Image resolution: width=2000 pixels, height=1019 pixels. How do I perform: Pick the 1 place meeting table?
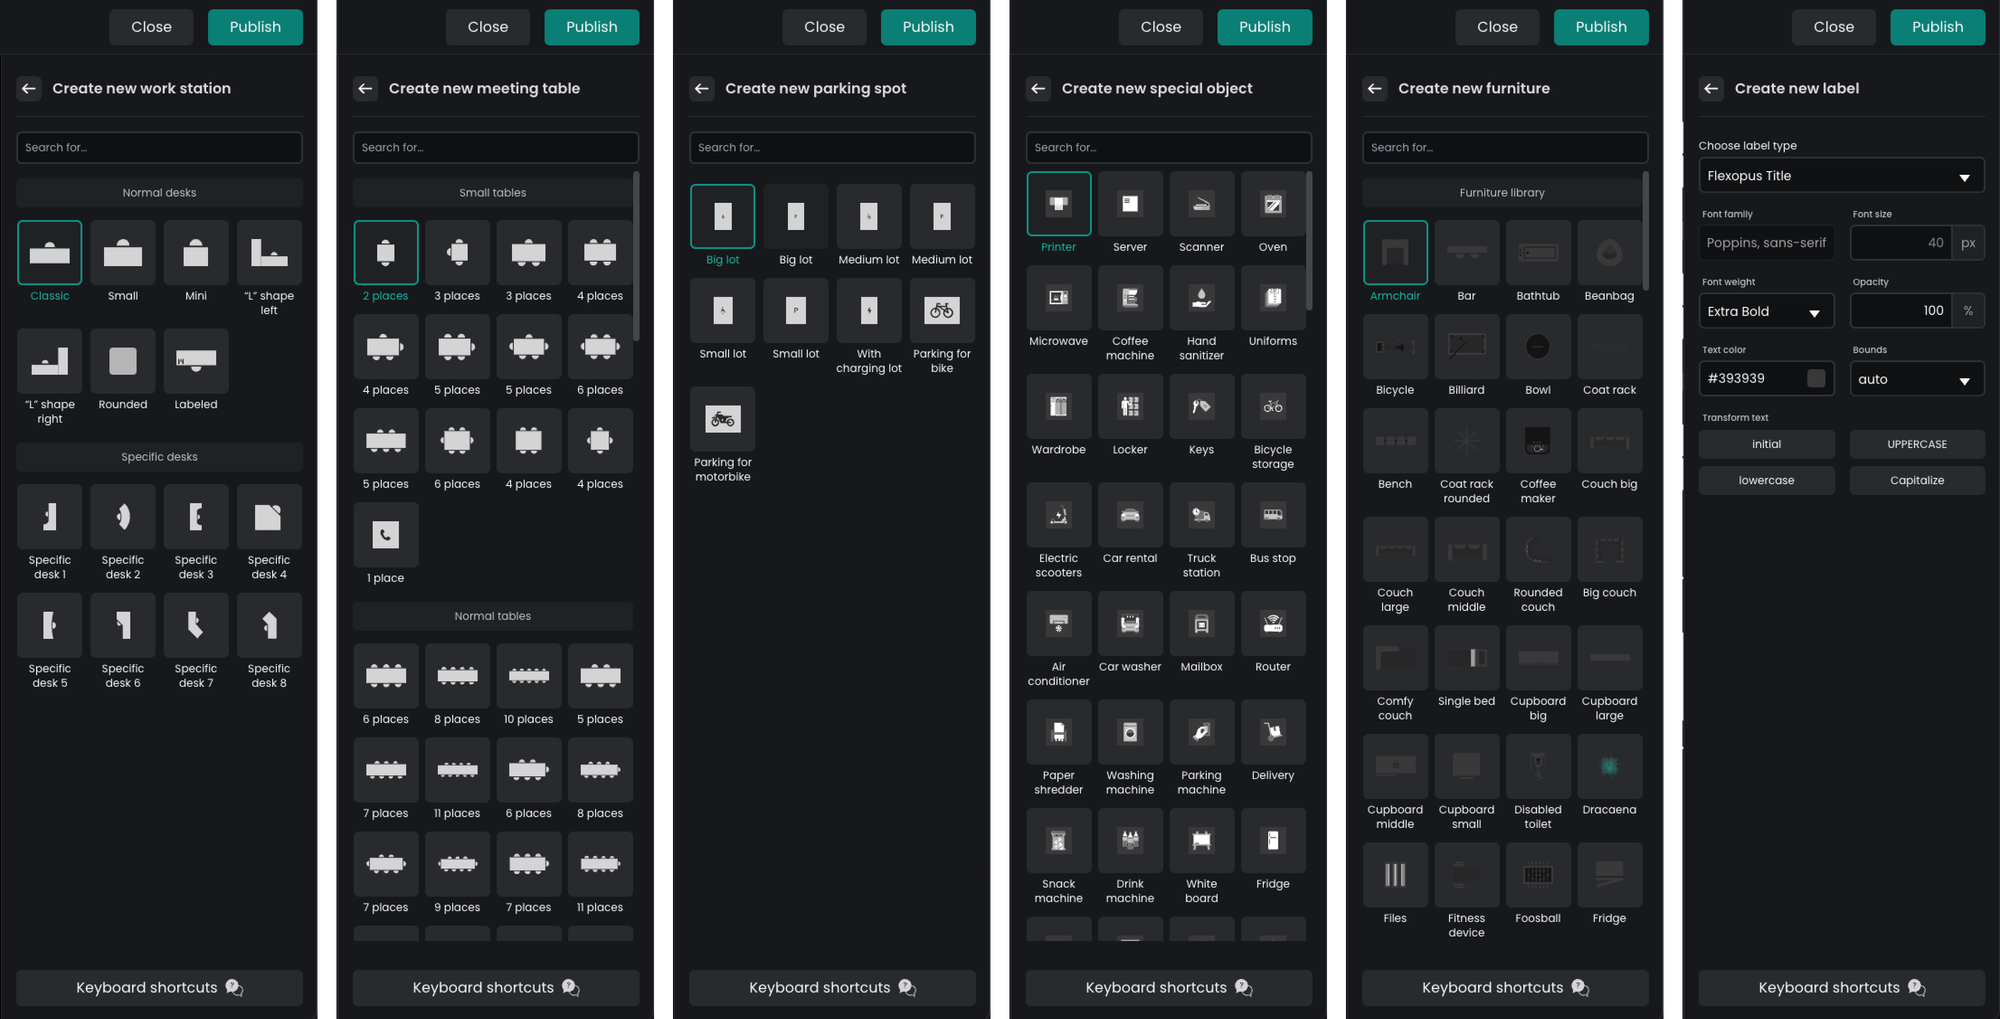pyautogui.click(x=385, y=535)
